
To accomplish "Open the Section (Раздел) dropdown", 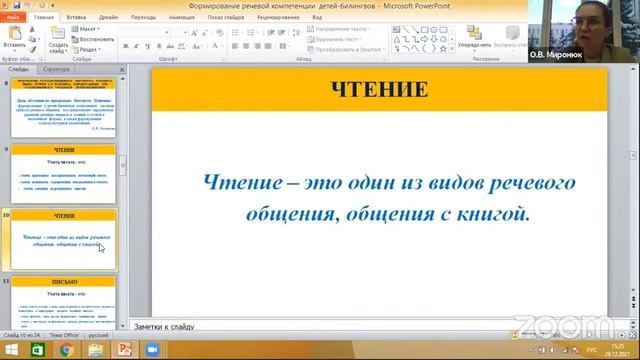I will coord(86,49).
